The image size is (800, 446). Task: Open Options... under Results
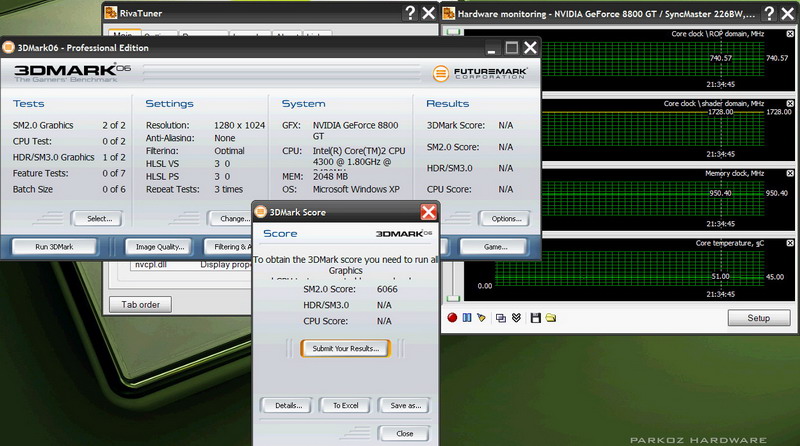[x=505, y=218]
